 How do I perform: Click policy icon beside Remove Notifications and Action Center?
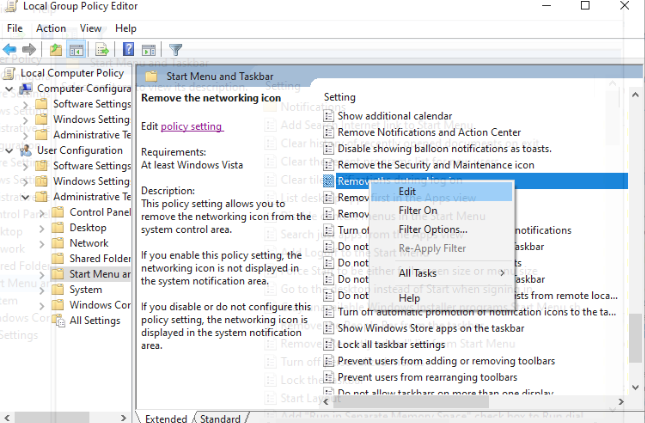(x=328, y=132)
